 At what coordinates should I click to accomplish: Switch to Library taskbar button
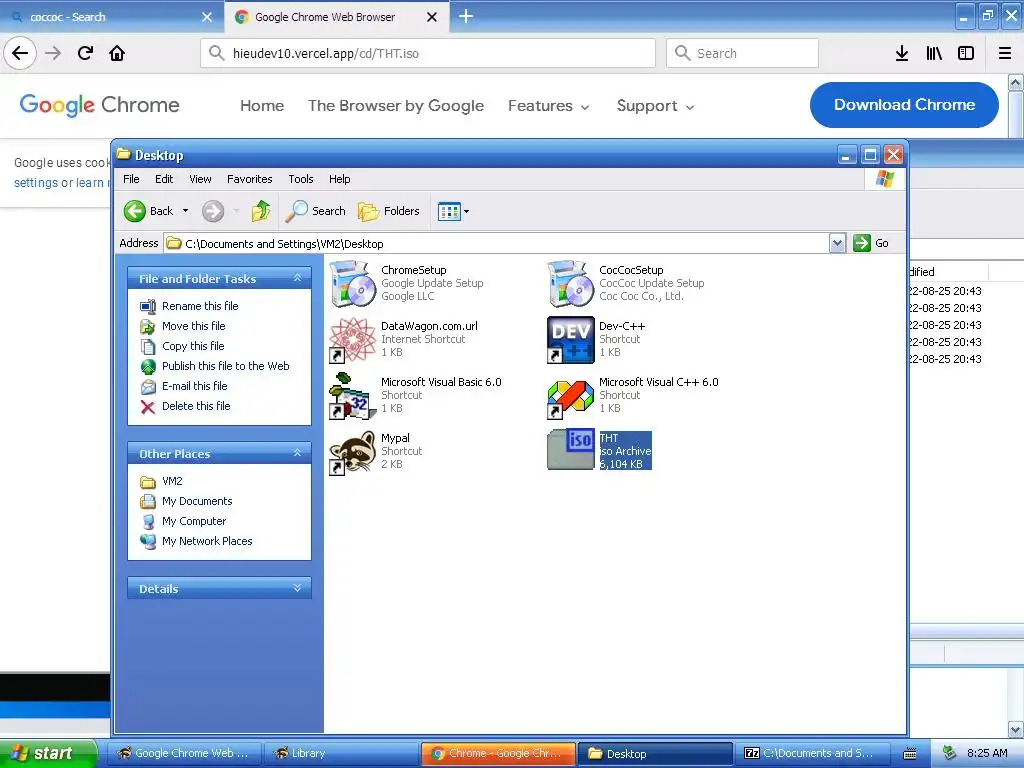341,753
